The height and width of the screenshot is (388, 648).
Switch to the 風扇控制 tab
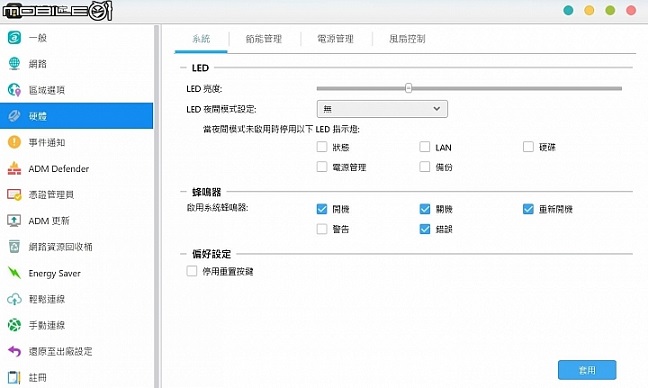[407, 39]
